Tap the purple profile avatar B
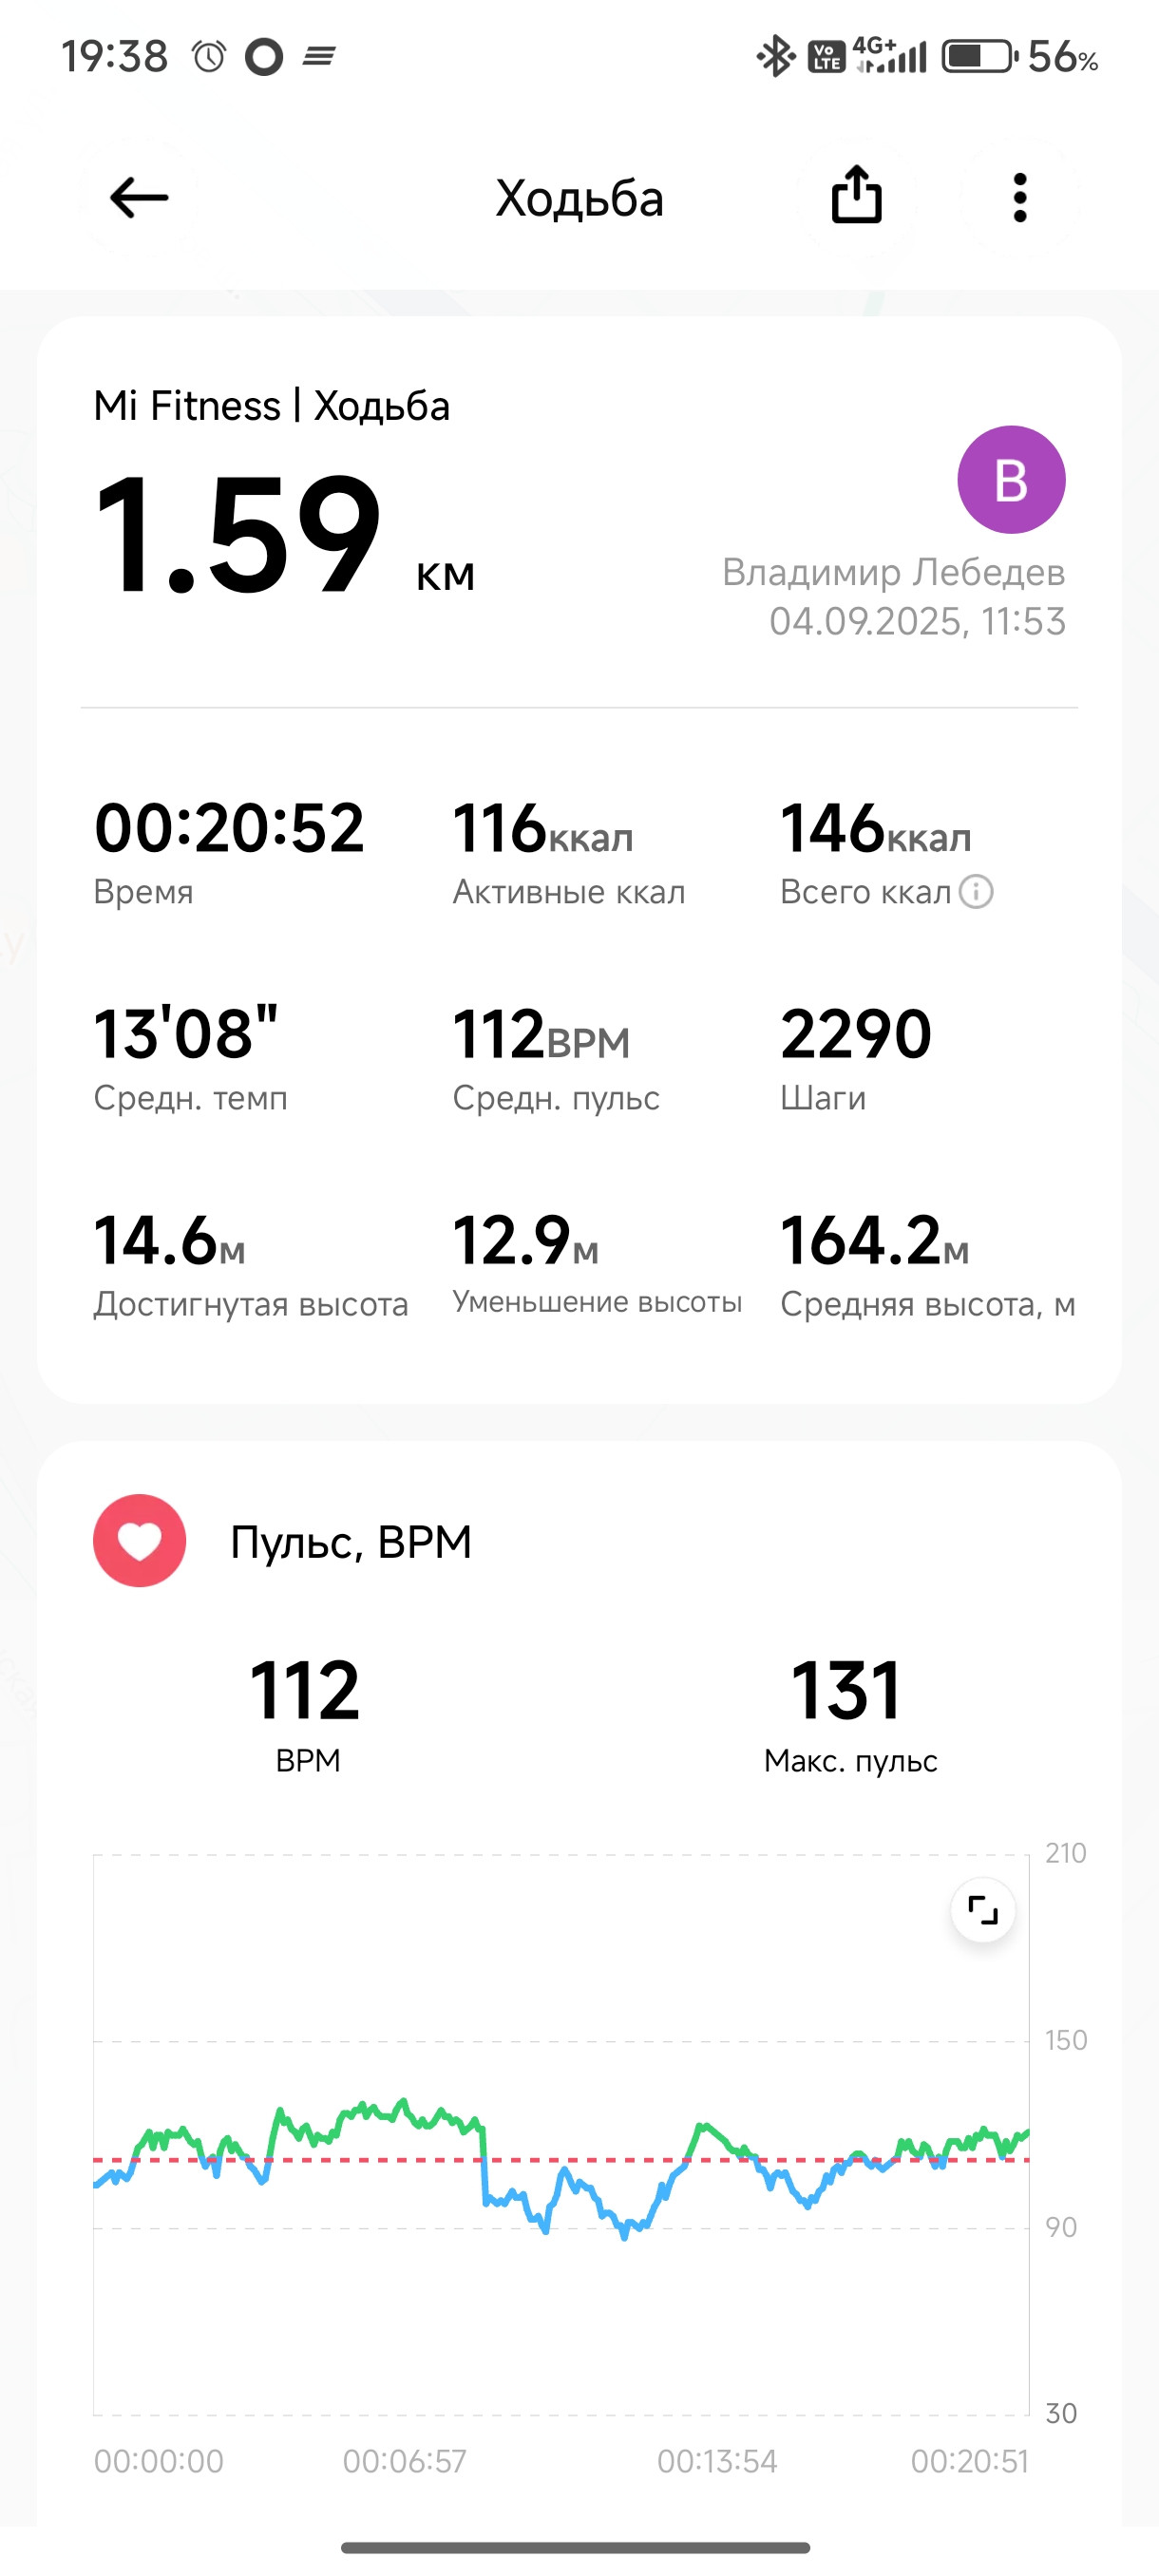Screen dimensions: 1159x2576 pos(1011,480)
